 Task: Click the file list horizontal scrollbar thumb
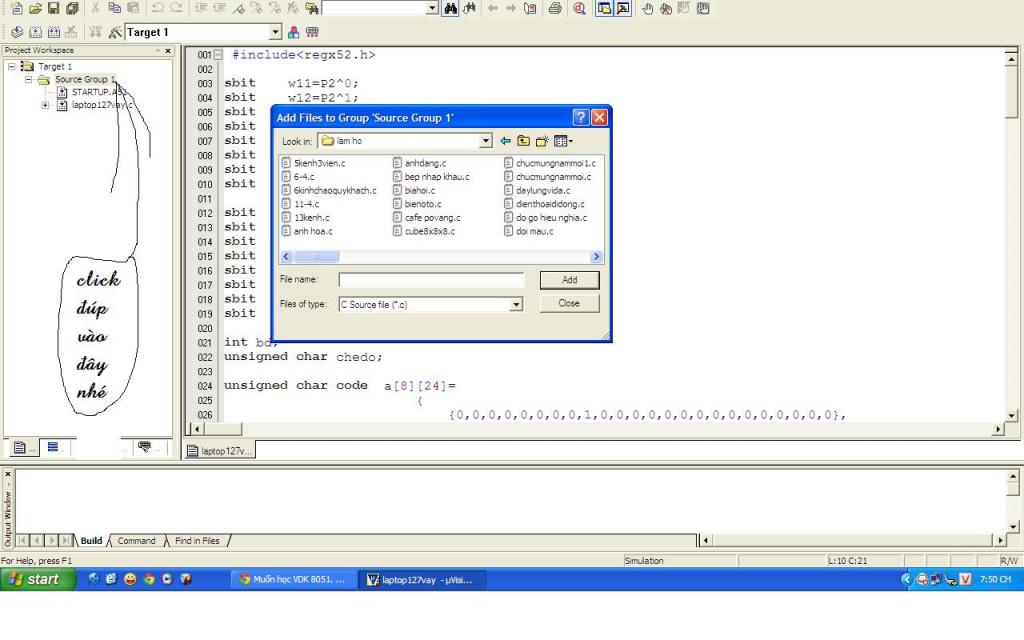[x=316, y=257]
